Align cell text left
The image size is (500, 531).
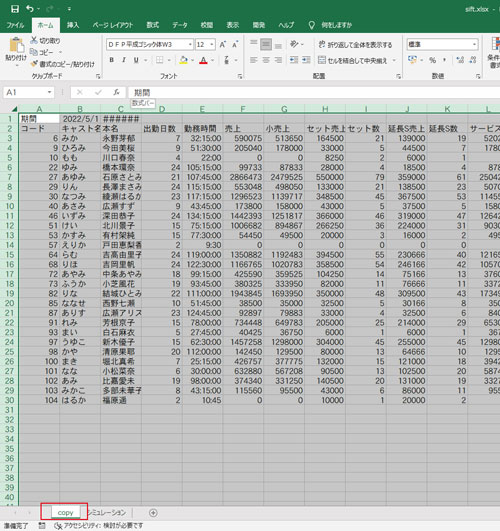coord(254,60)
